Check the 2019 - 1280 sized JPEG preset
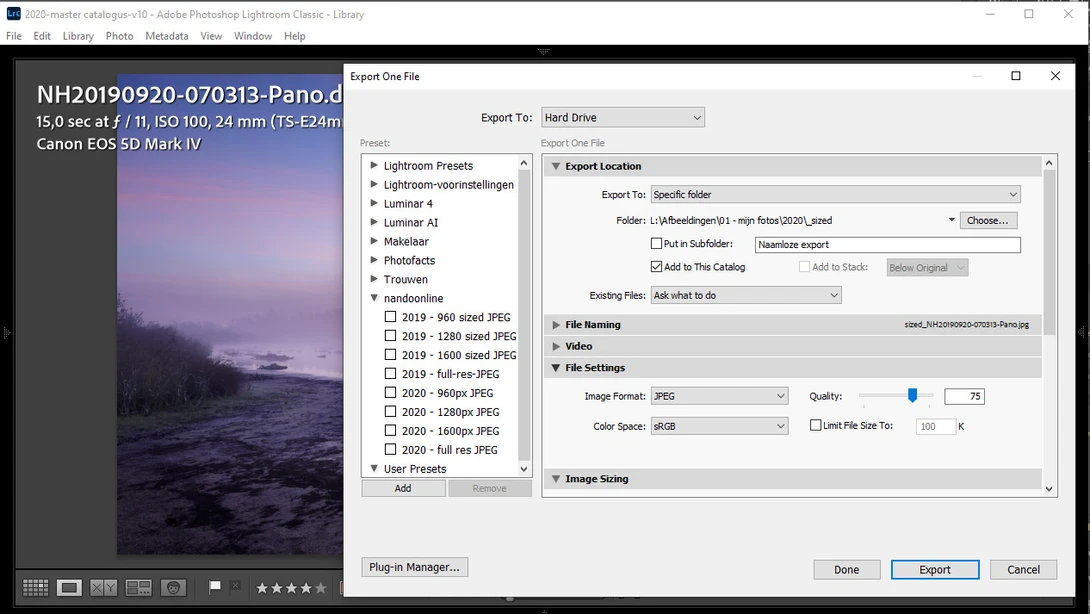The width and height of the screenshot is (1090, 614). pyautogui.click(x=391, y=335)
